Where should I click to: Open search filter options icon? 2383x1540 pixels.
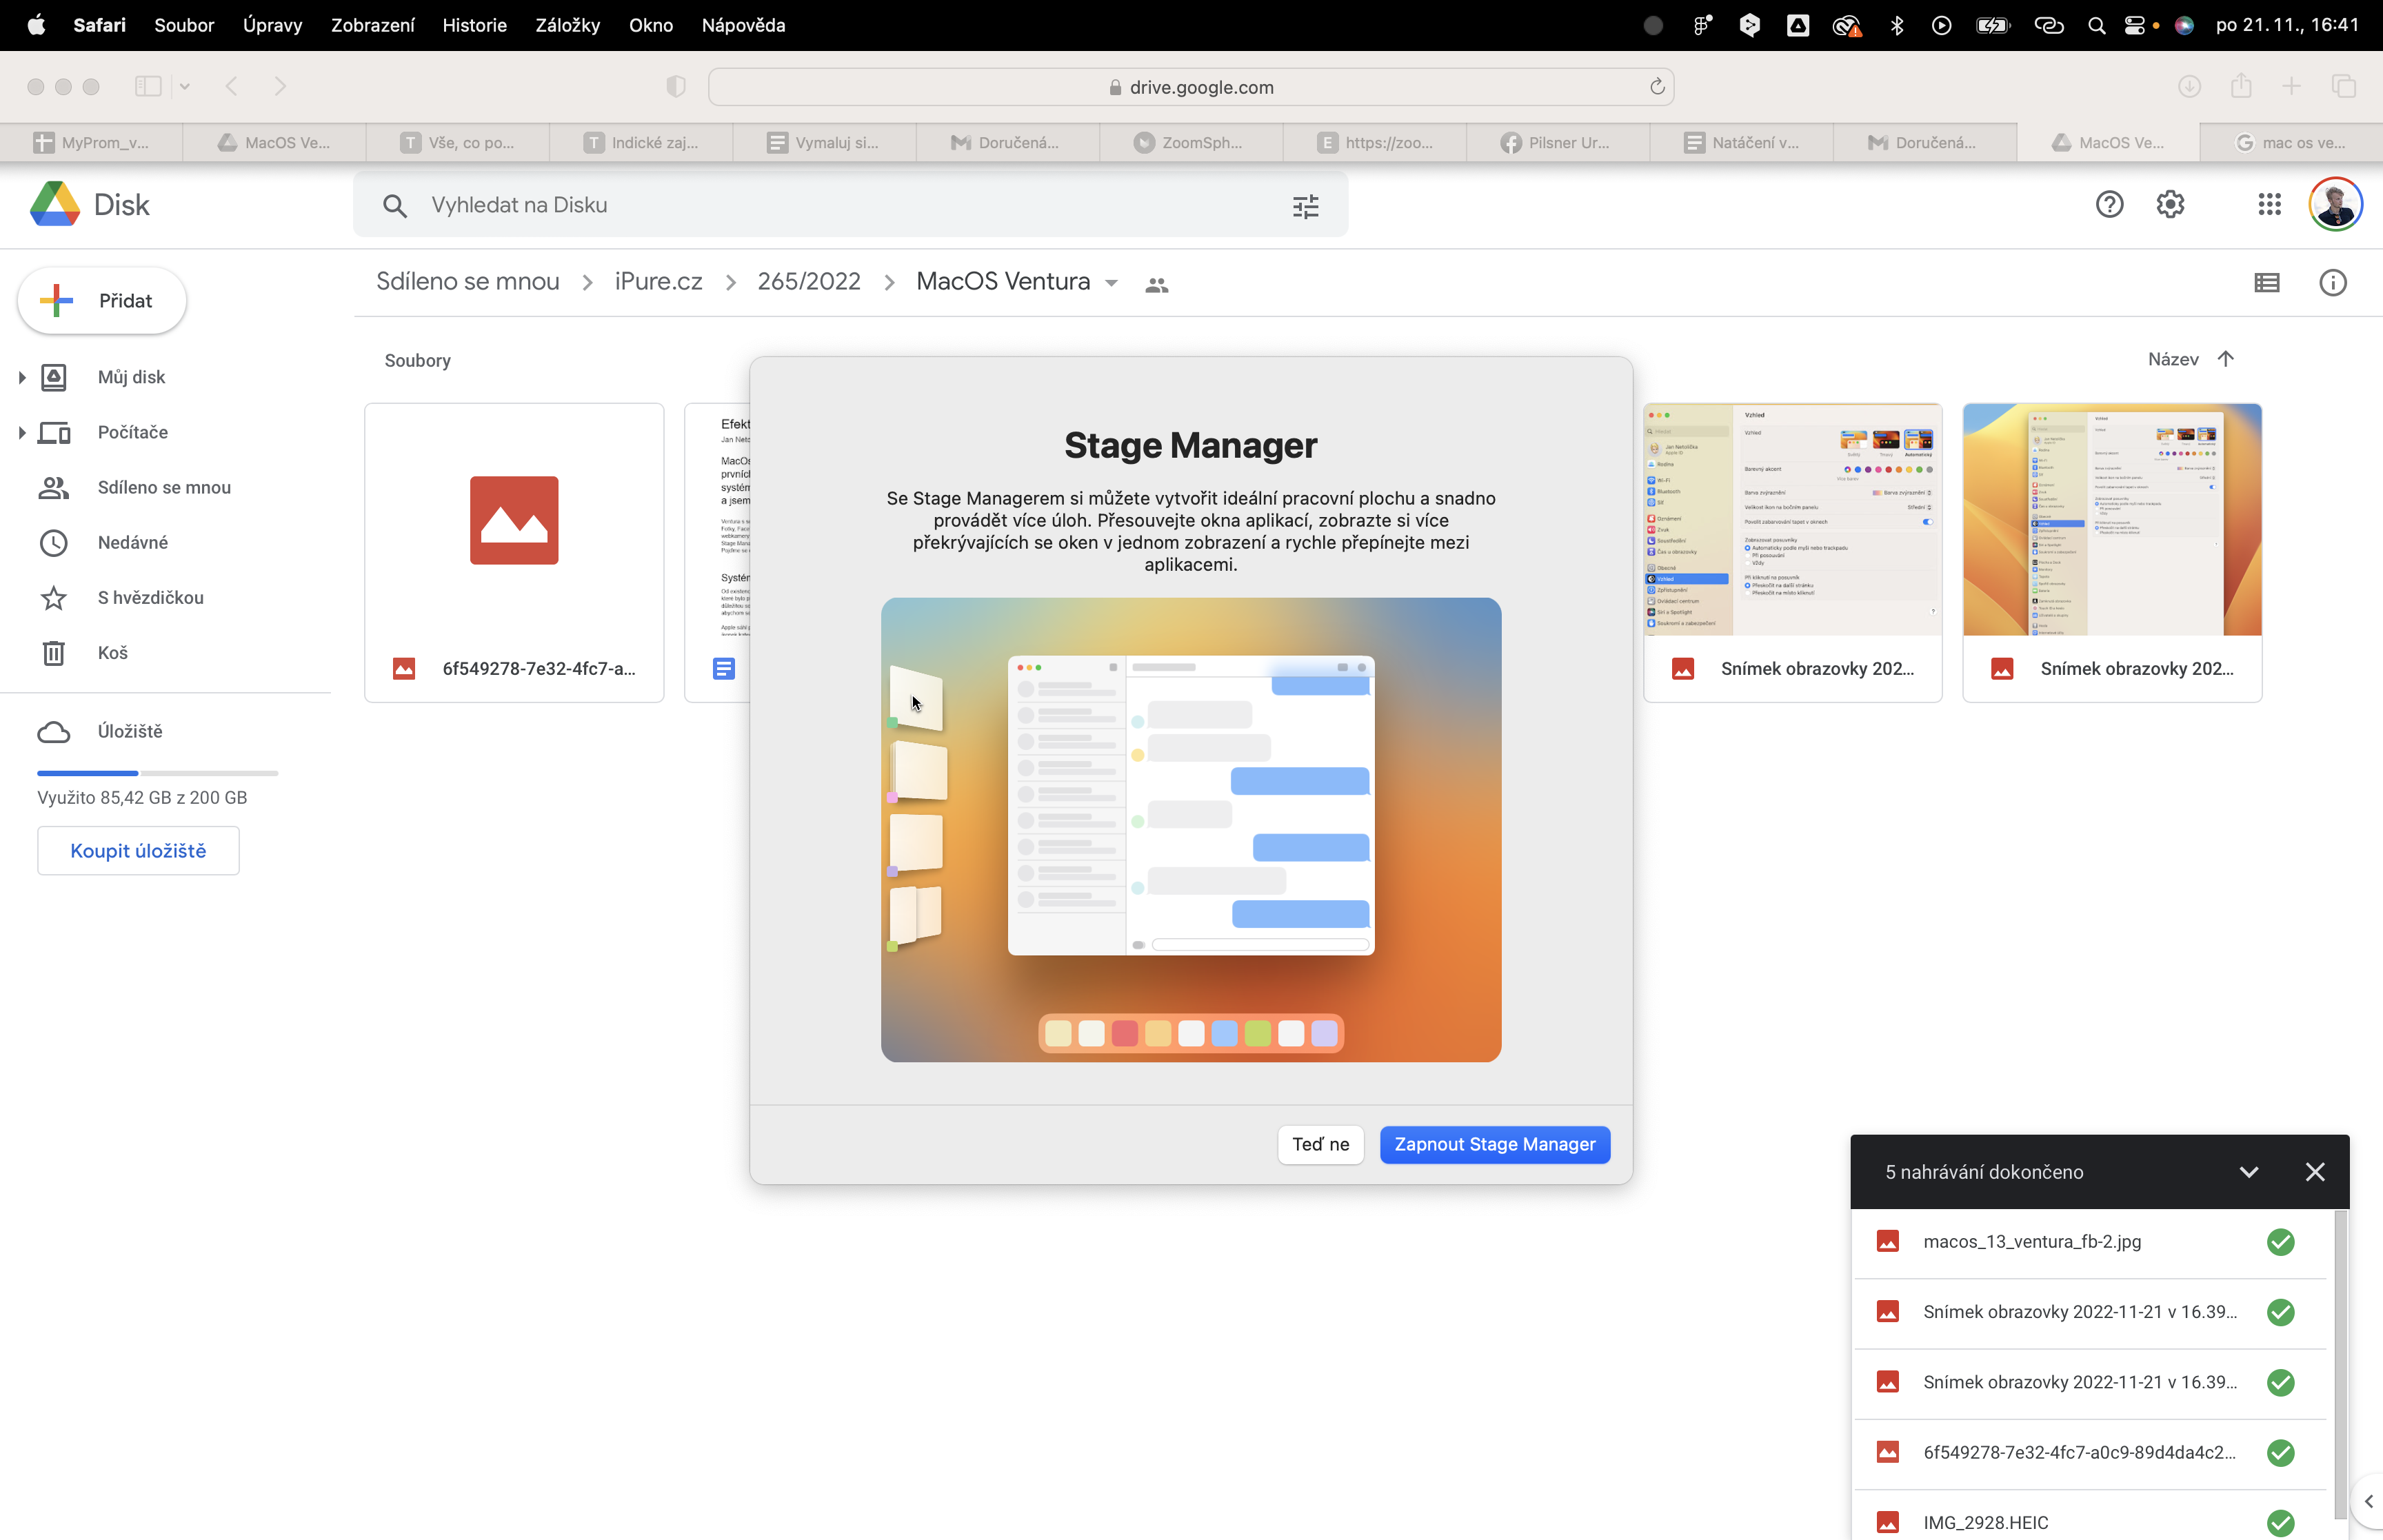click(x=1305, y=206)
